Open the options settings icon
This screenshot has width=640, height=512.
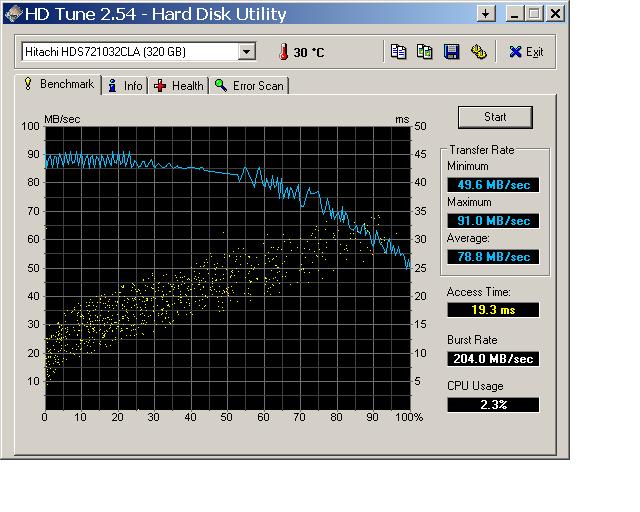[478, 52]
